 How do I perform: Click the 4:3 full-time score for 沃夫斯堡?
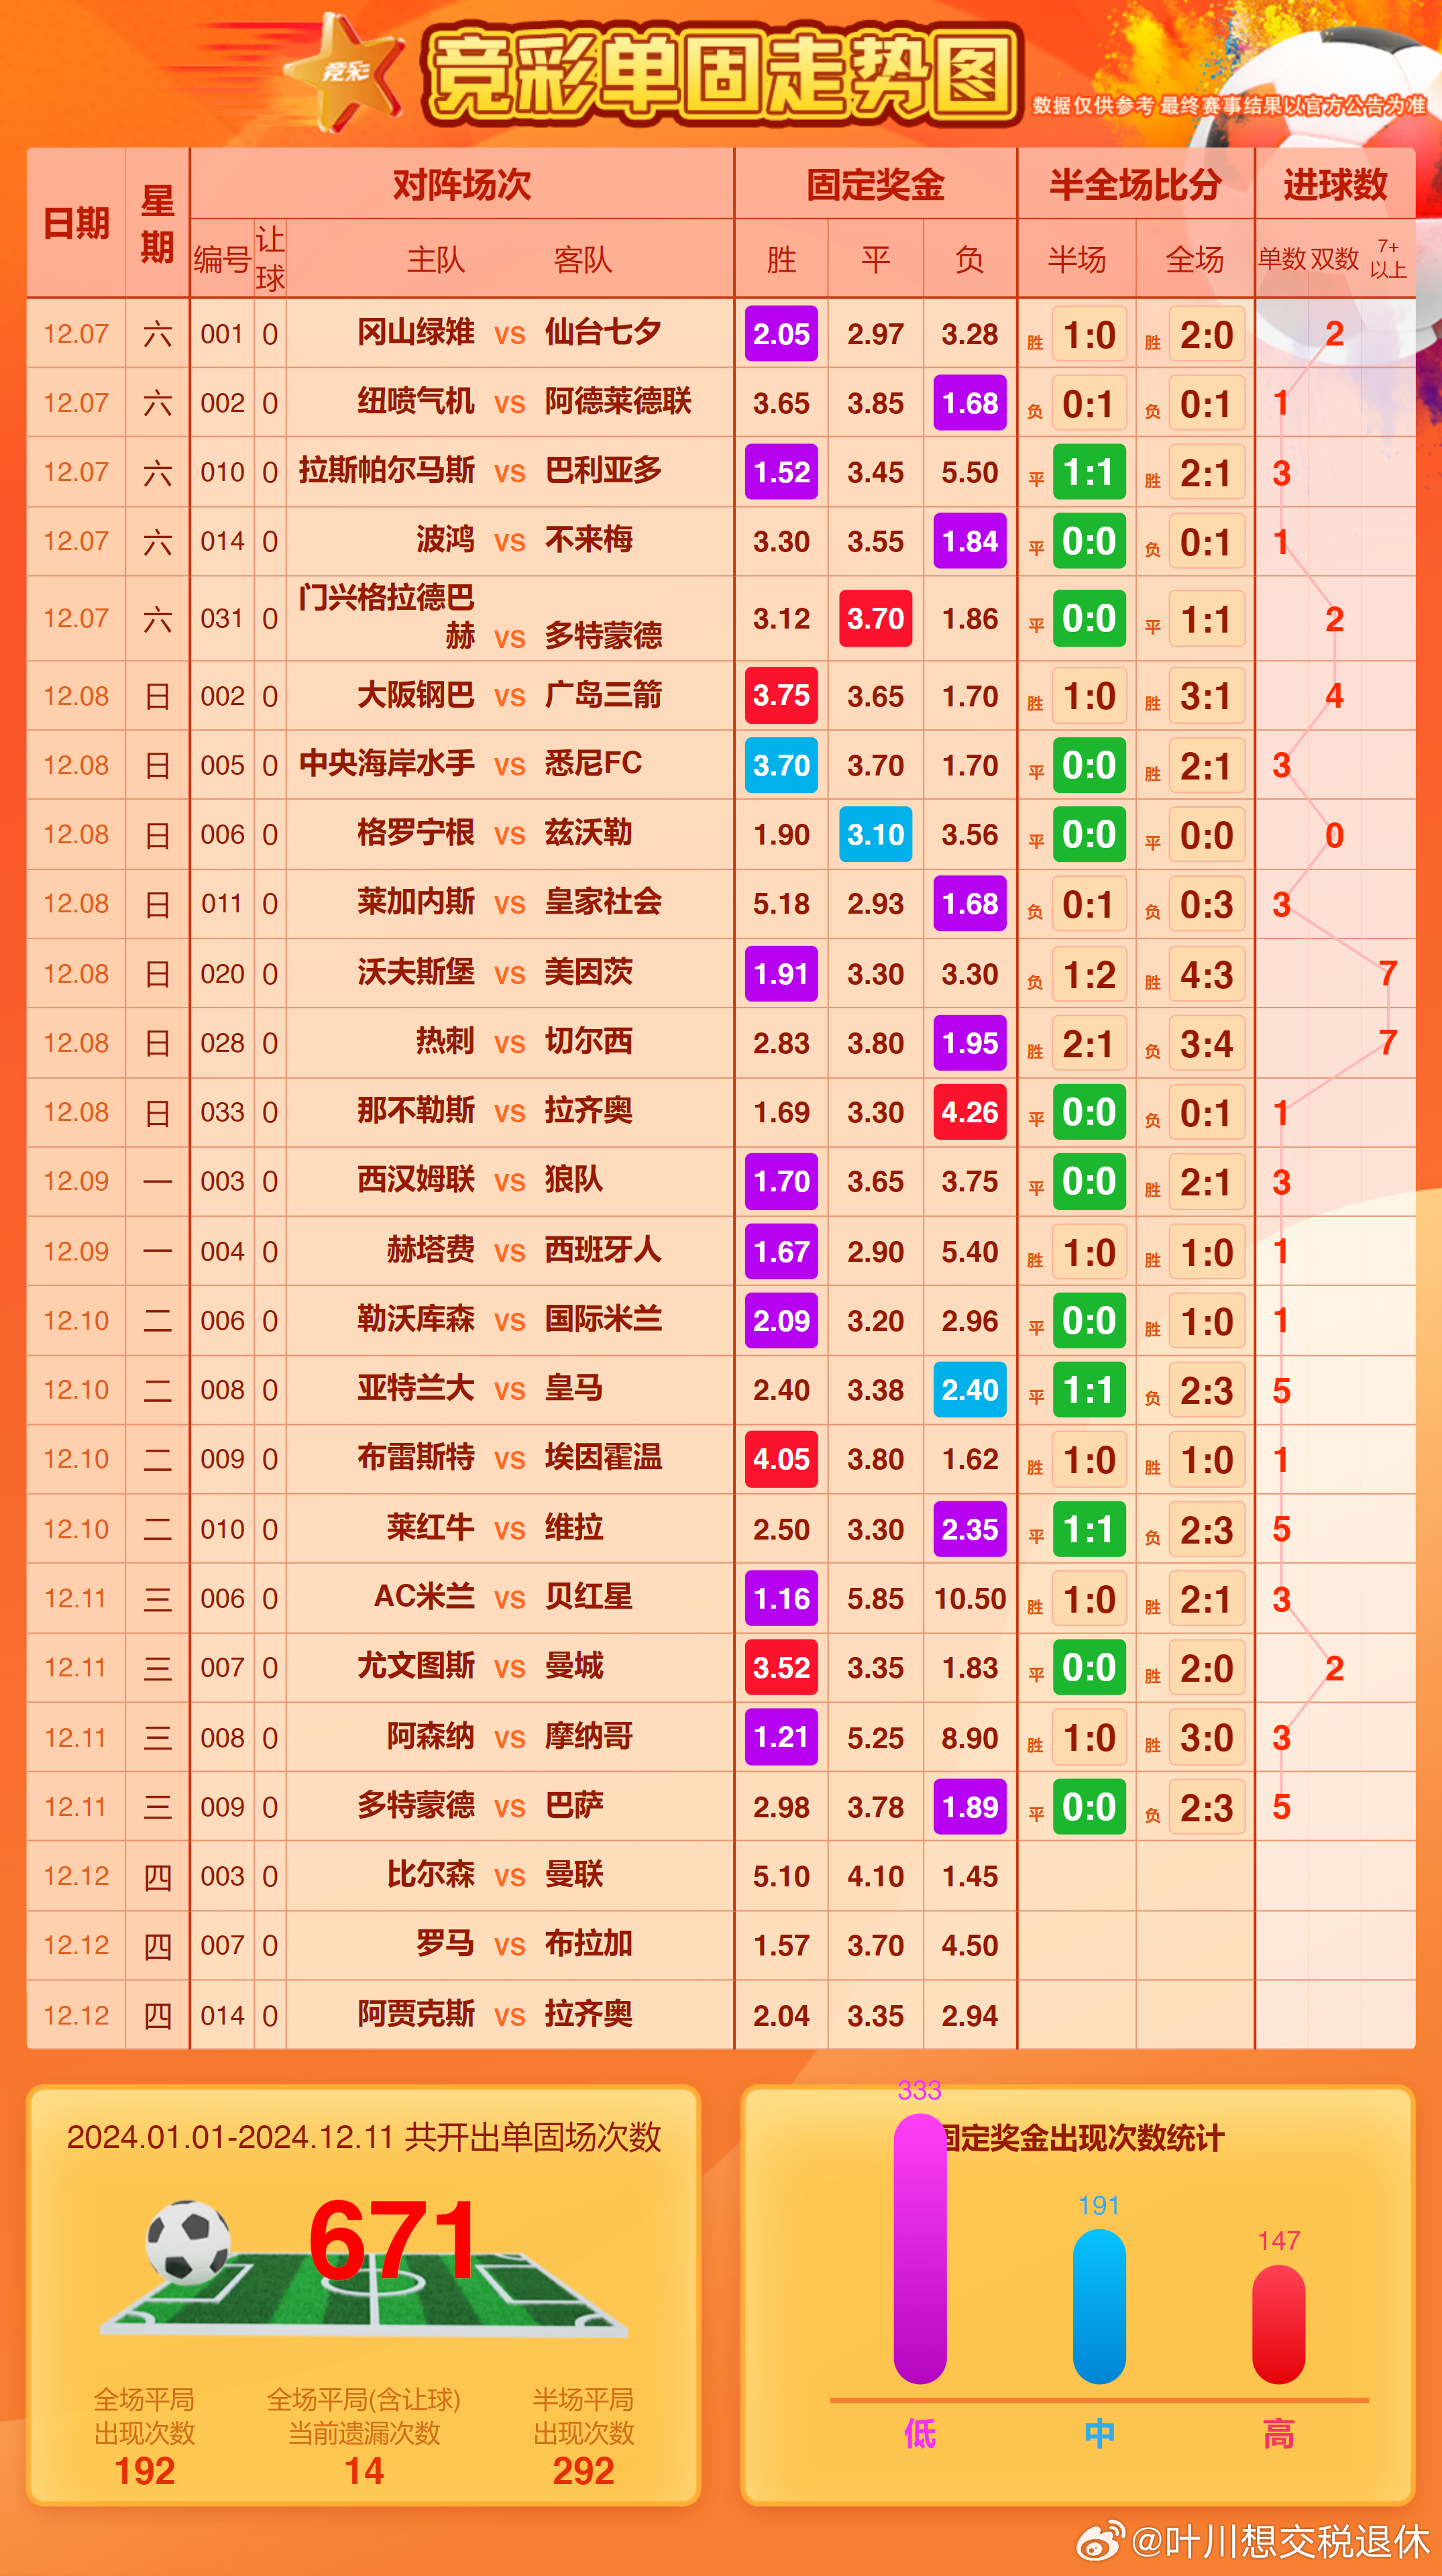(1206, 974)
